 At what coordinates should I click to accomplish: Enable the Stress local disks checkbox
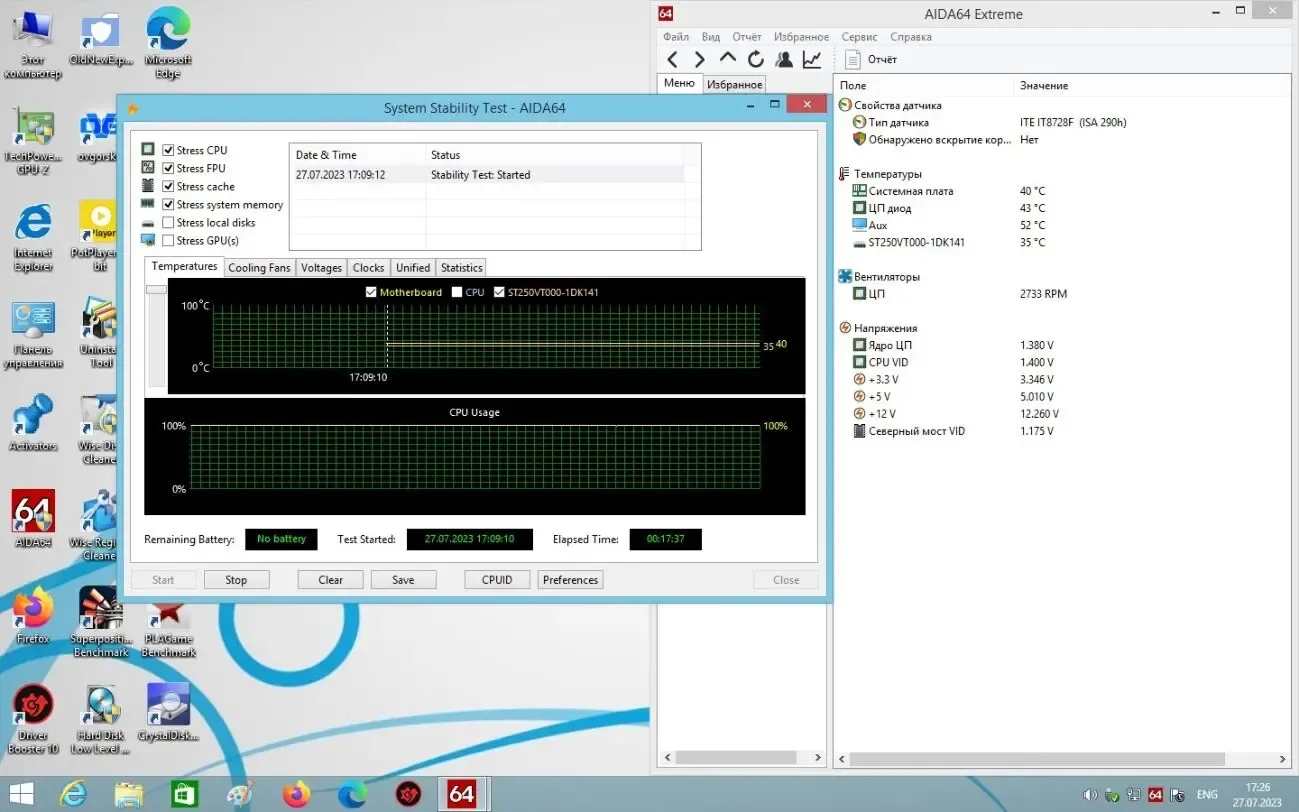point(168,222)
